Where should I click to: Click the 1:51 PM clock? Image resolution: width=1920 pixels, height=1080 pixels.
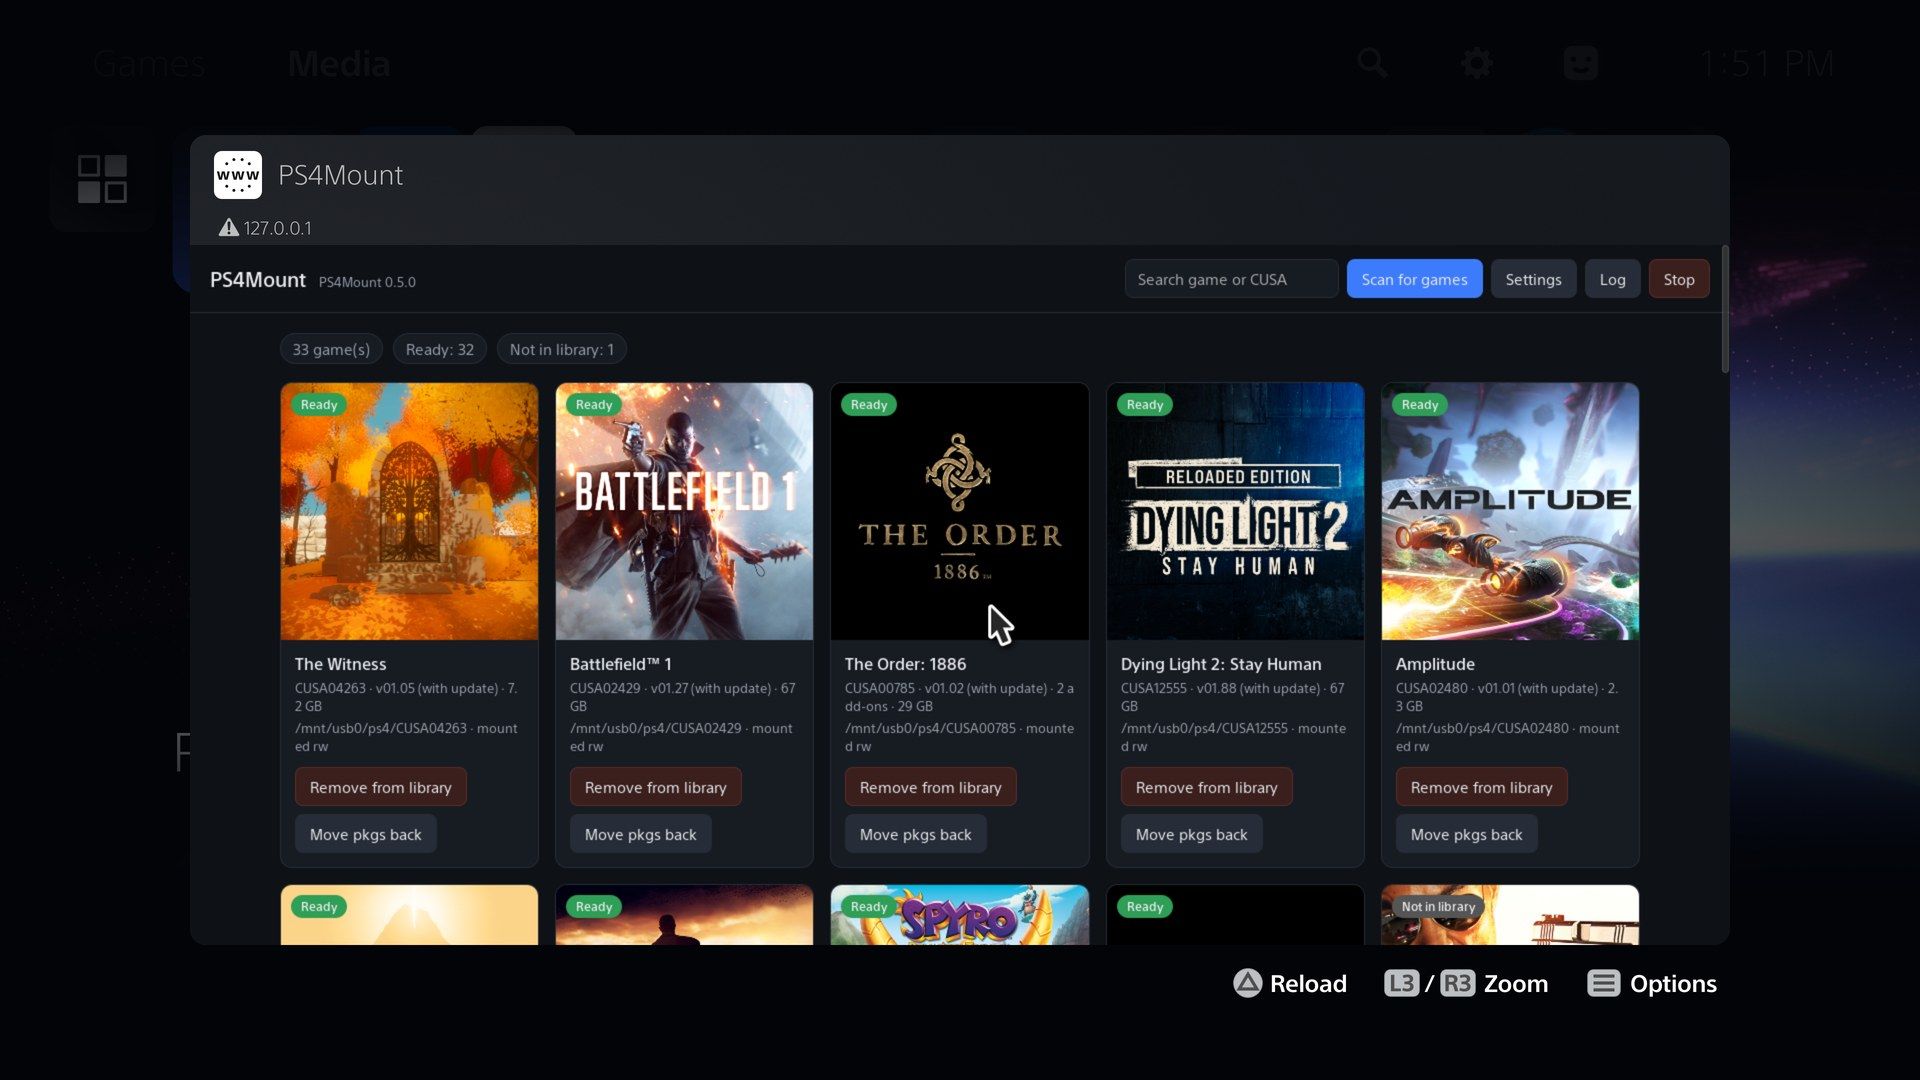(1767, 64)
